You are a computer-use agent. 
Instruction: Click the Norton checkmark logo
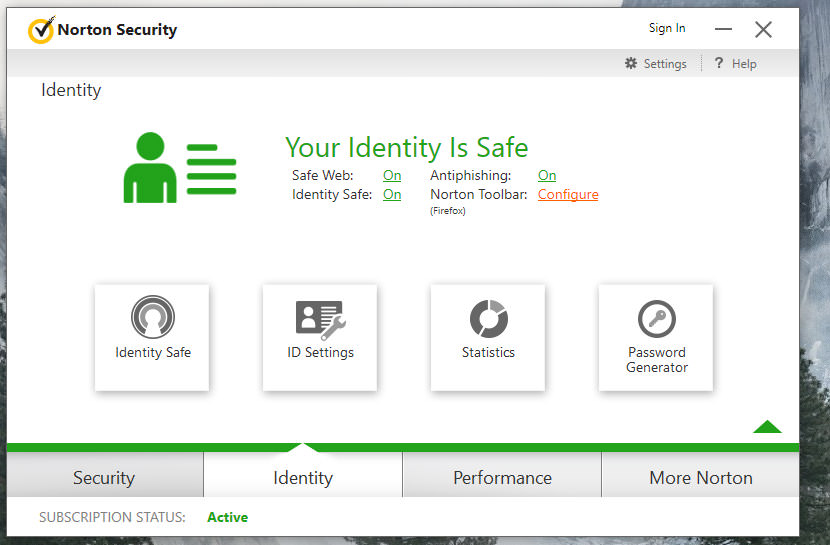click(x=41, y=30)
